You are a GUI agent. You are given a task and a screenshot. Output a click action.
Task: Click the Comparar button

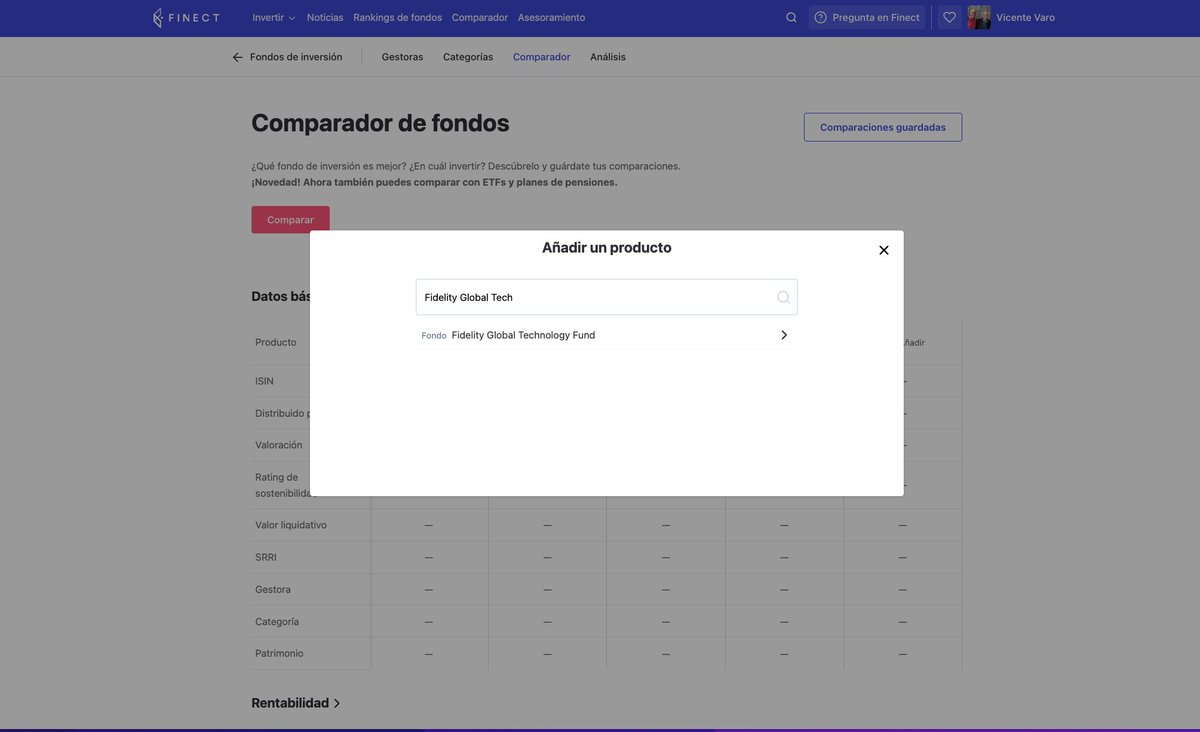(290, 220)
